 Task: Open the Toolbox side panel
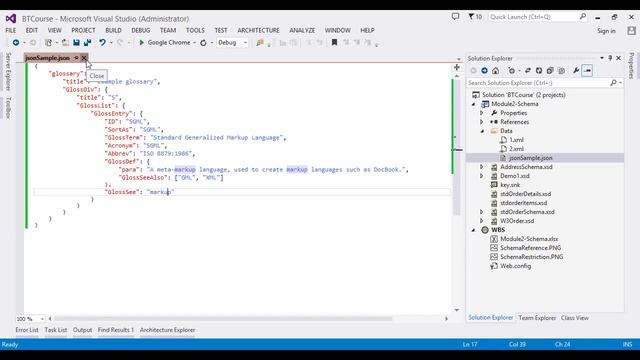[x=8, y=108]
